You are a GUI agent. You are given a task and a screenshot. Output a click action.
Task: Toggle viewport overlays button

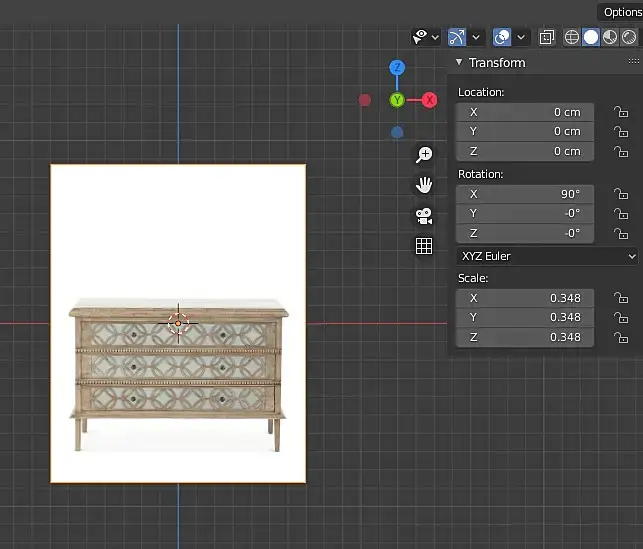point(502,37)
